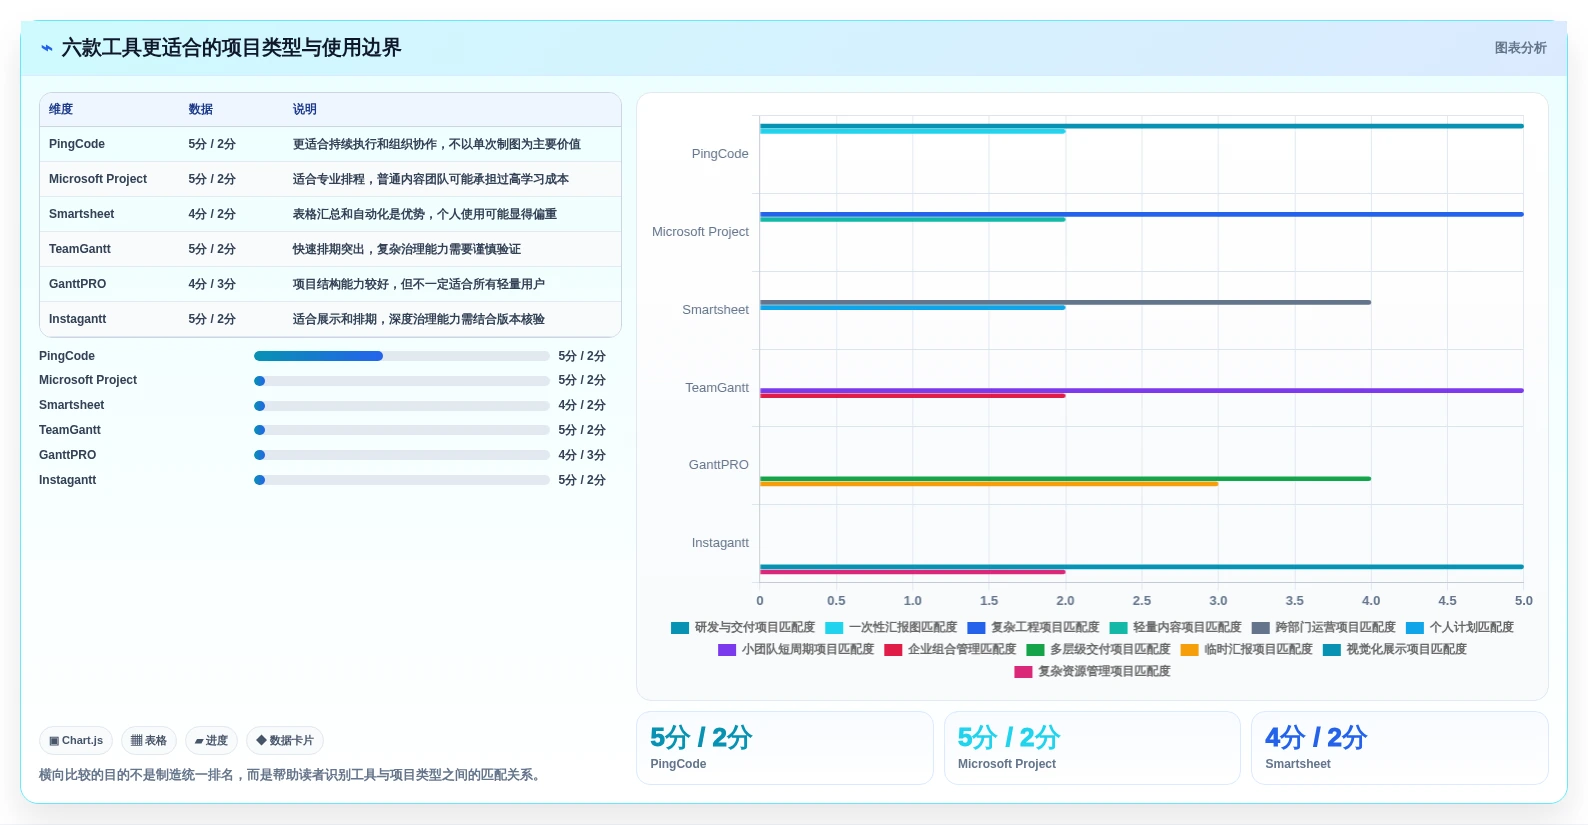Toggle the 跨部门运营项目匹配度 legend item
1588x825 pixels.
1323,628
